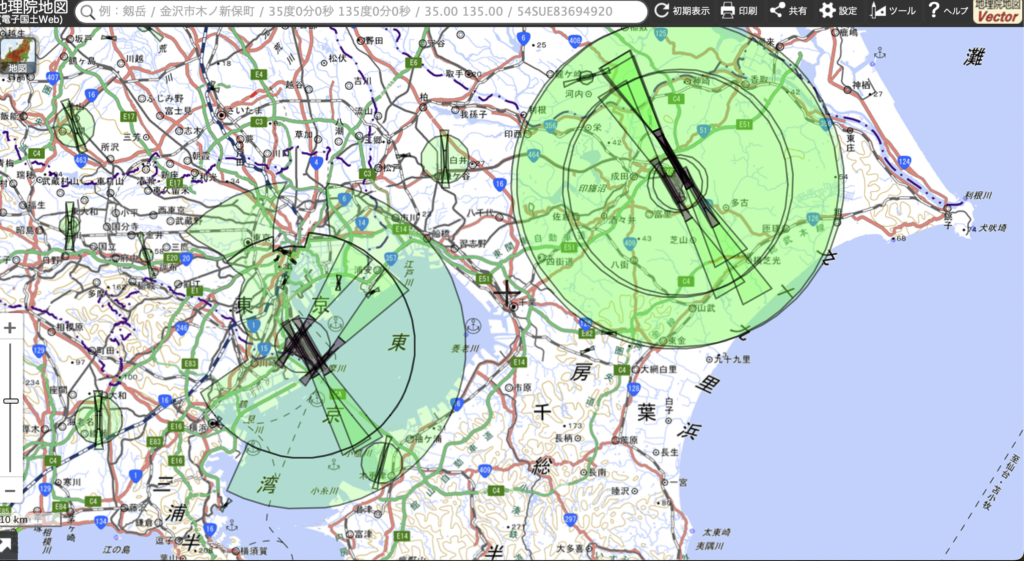Screen dimensions: 1024x561
Task: Click route 124 shield near 利根川
Action: 904,161
